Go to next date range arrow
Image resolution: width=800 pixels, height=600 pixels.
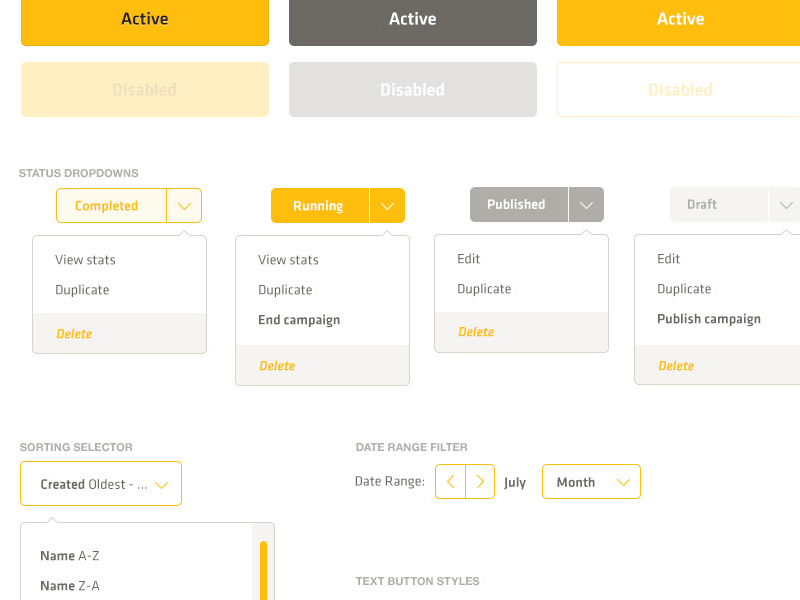point(480,481)
